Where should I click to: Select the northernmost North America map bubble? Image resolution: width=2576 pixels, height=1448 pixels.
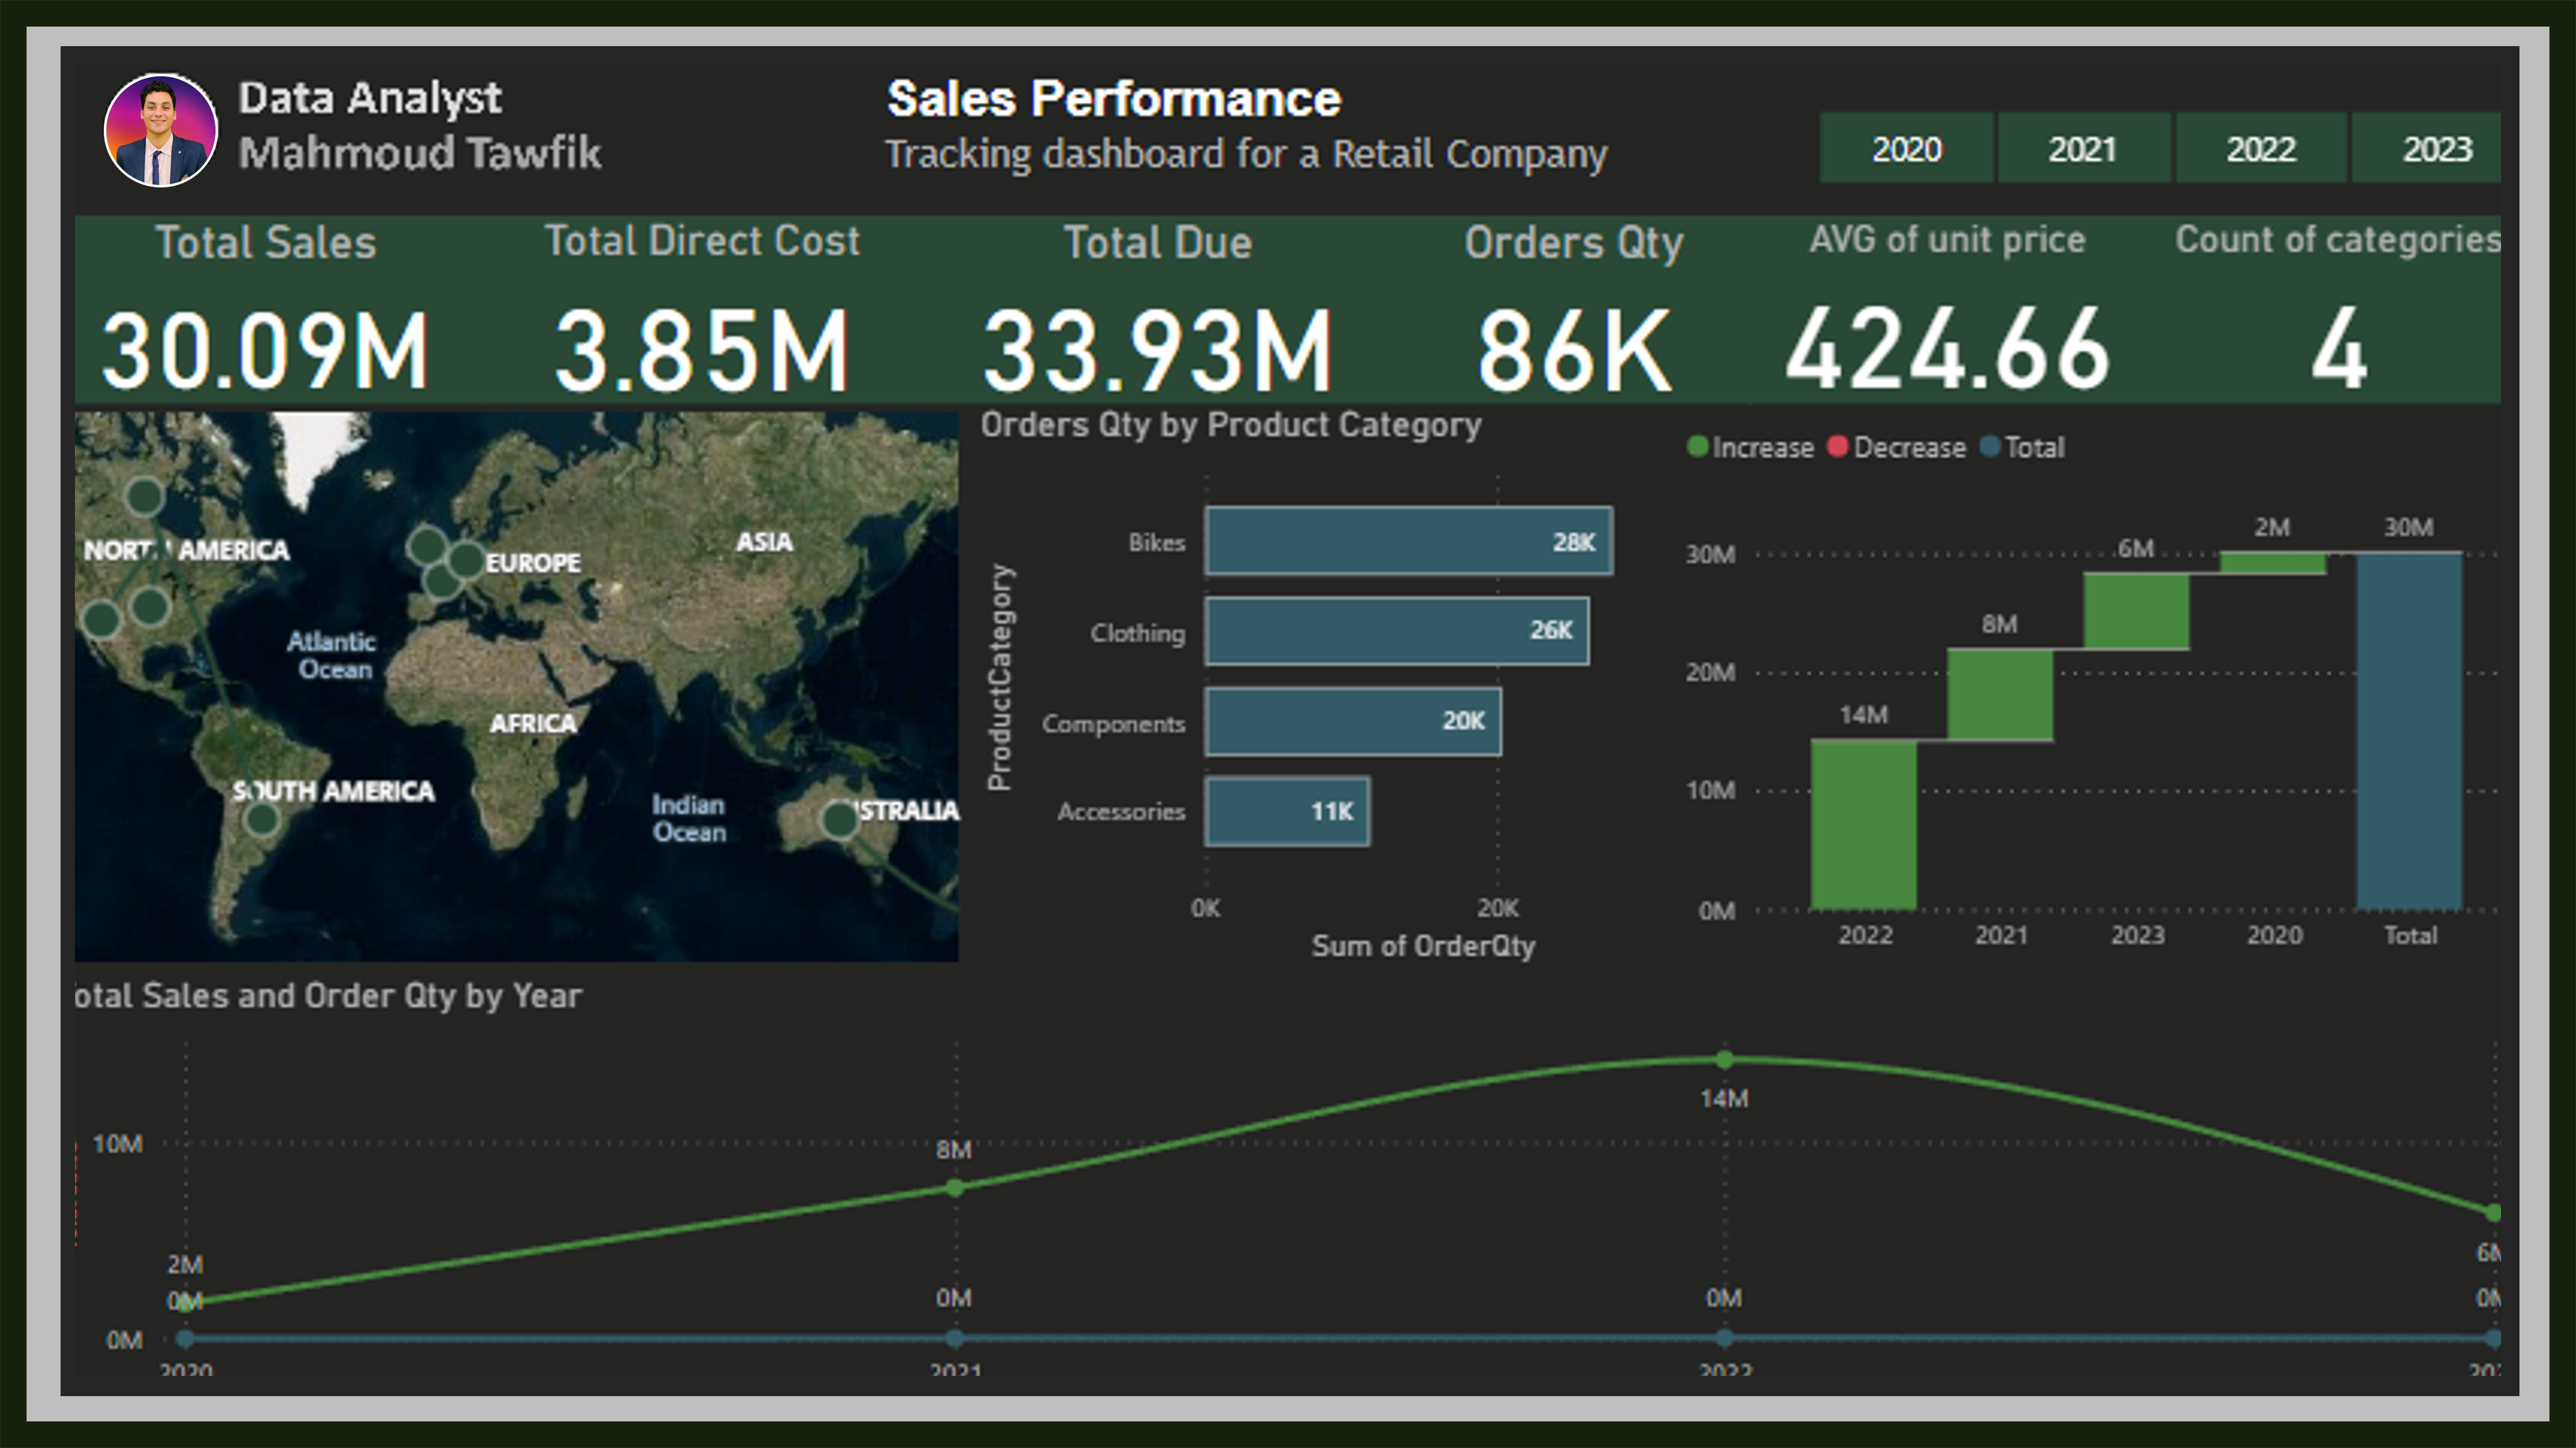coord(145,496)
